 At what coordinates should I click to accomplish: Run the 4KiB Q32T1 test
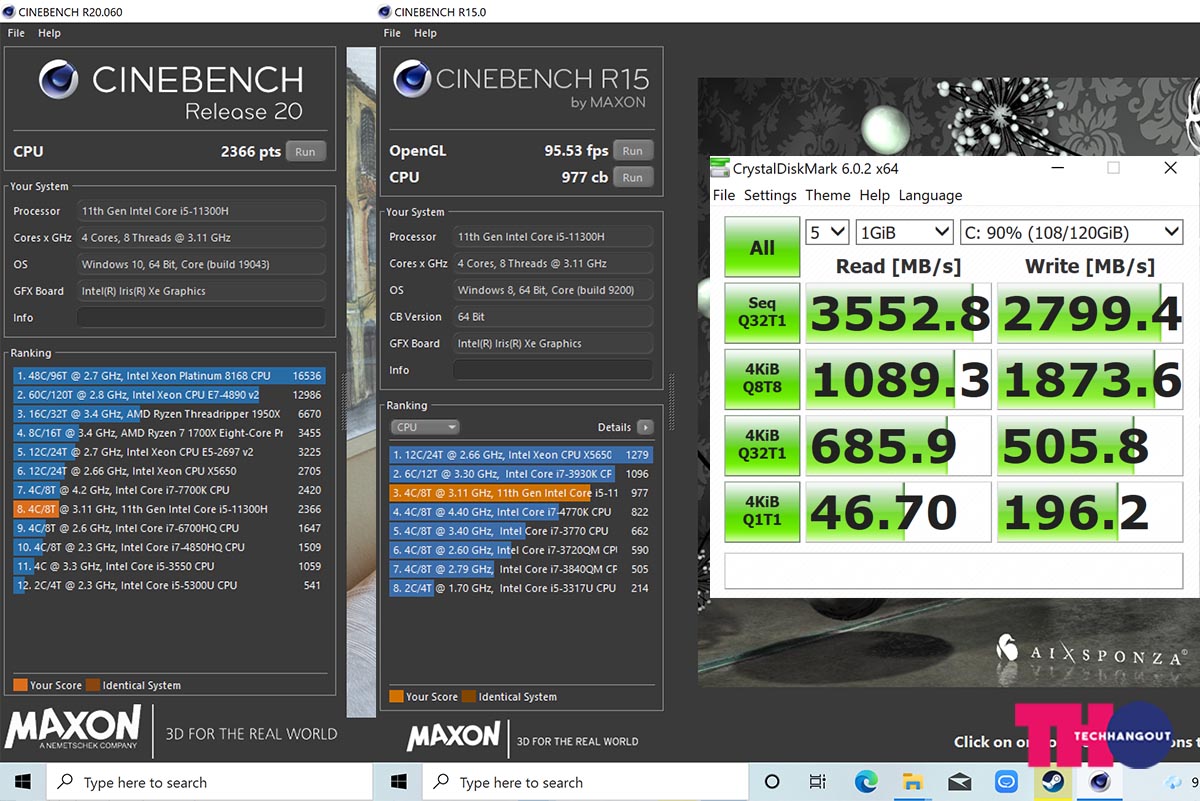pyautogui.click(x=762, y=445)
